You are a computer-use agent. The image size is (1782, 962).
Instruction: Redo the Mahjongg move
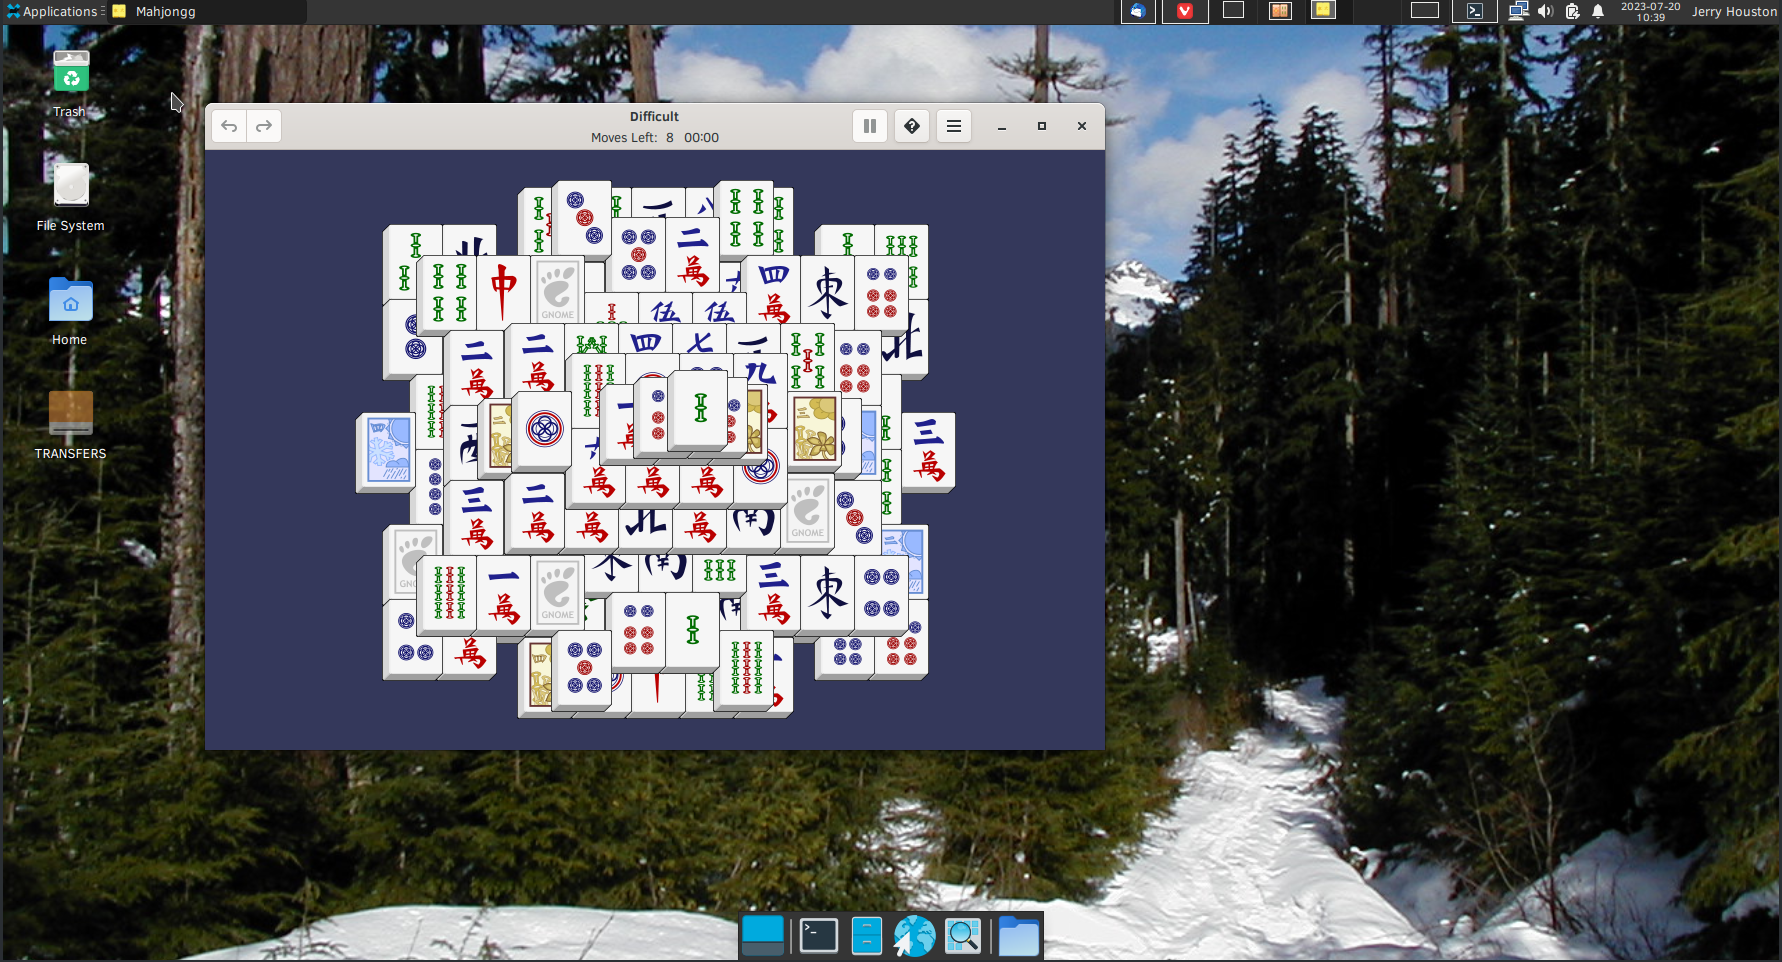tap(264, 126)
